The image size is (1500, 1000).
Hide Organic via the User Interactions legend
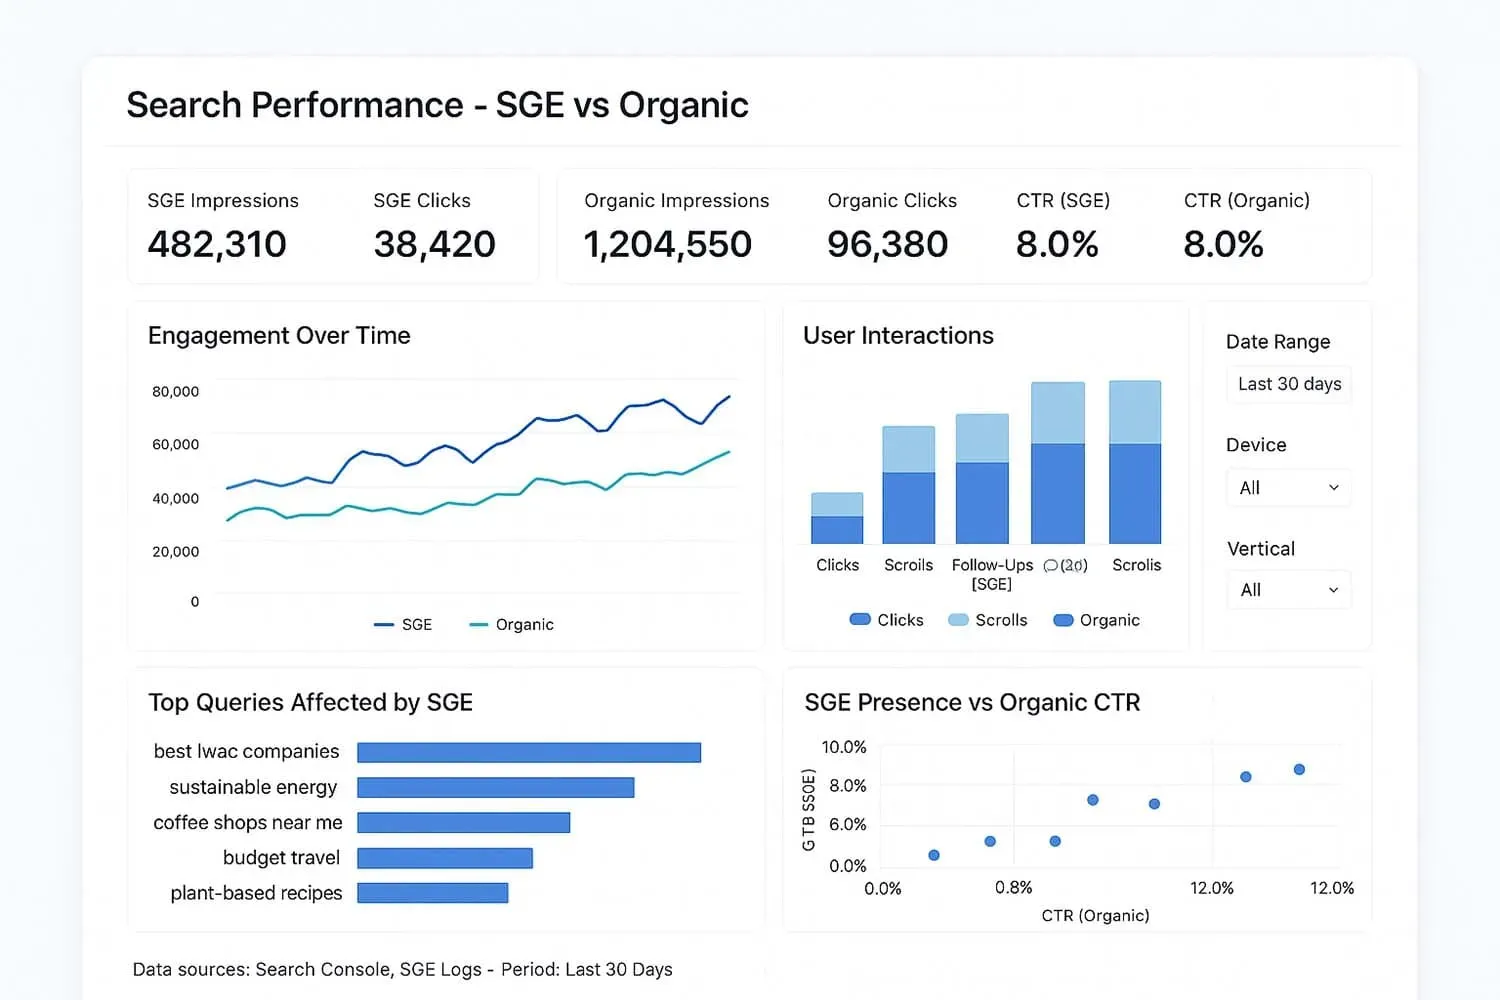pyautogui.click(x=1096, y=620)
